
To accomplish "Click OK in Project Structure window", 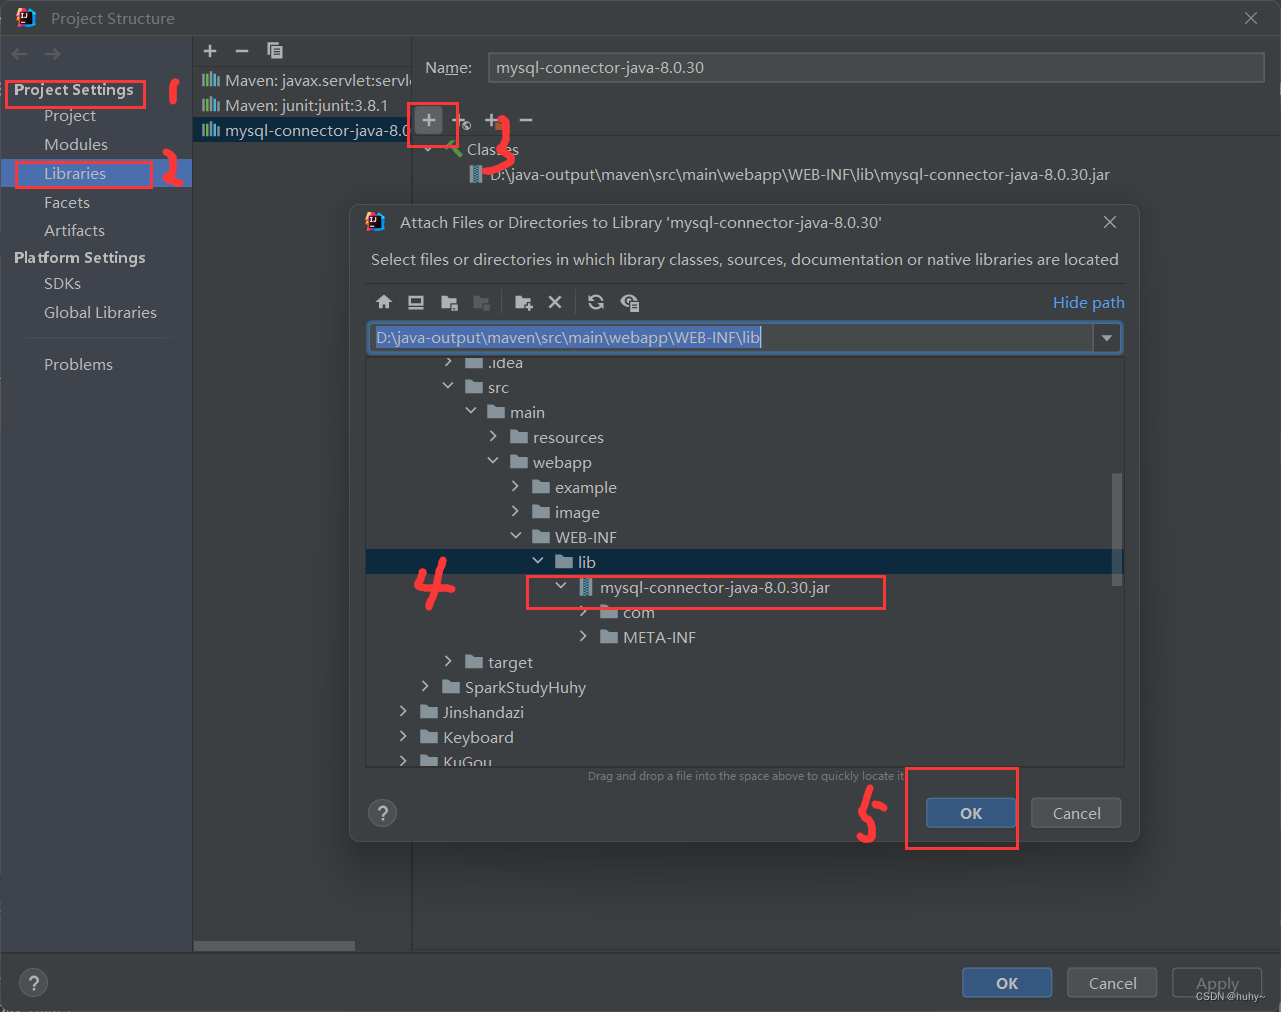I will pos(1007,983).
